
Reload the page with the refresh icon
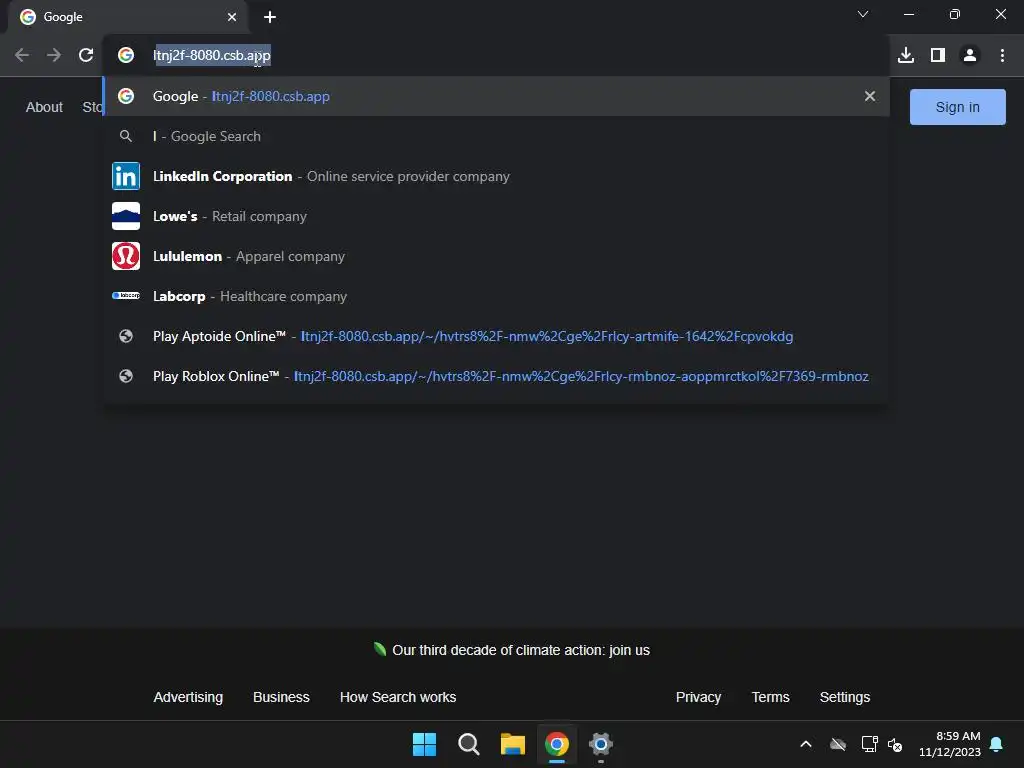click(x=86, y=56)
